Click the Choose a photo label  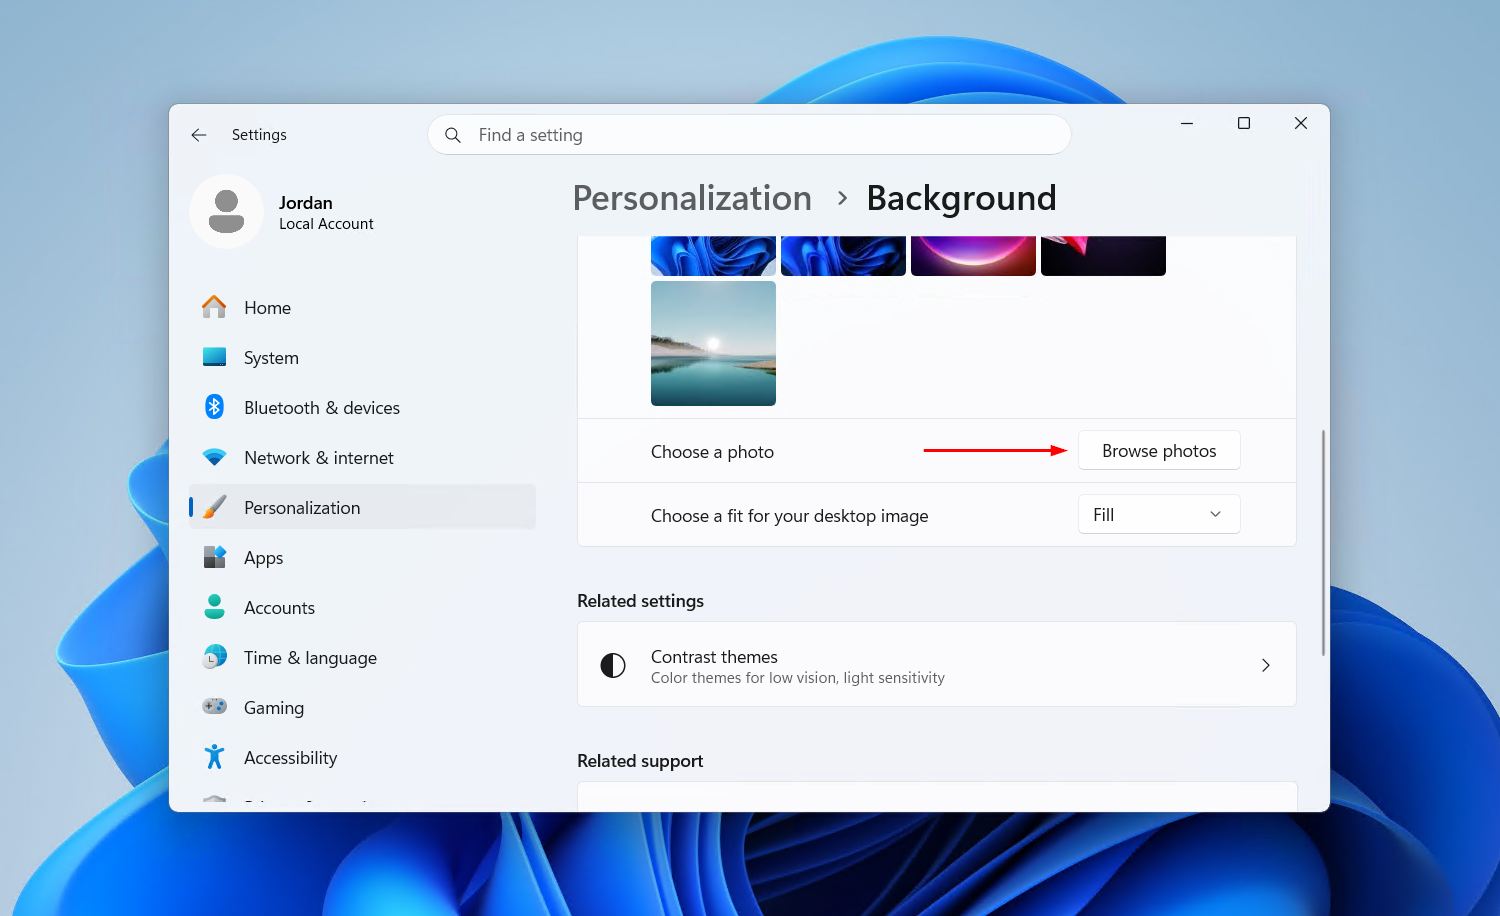[712, 452]
